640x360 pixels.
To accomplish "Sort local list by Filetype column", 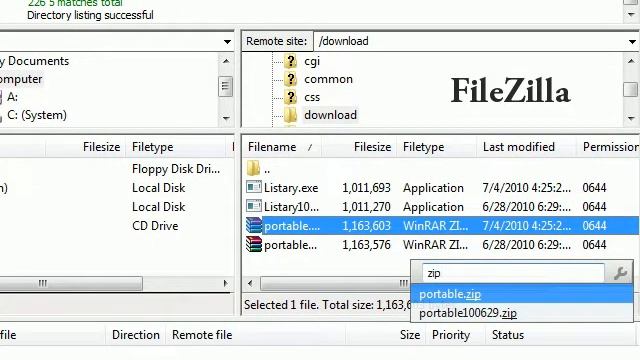I will [176, 147].
